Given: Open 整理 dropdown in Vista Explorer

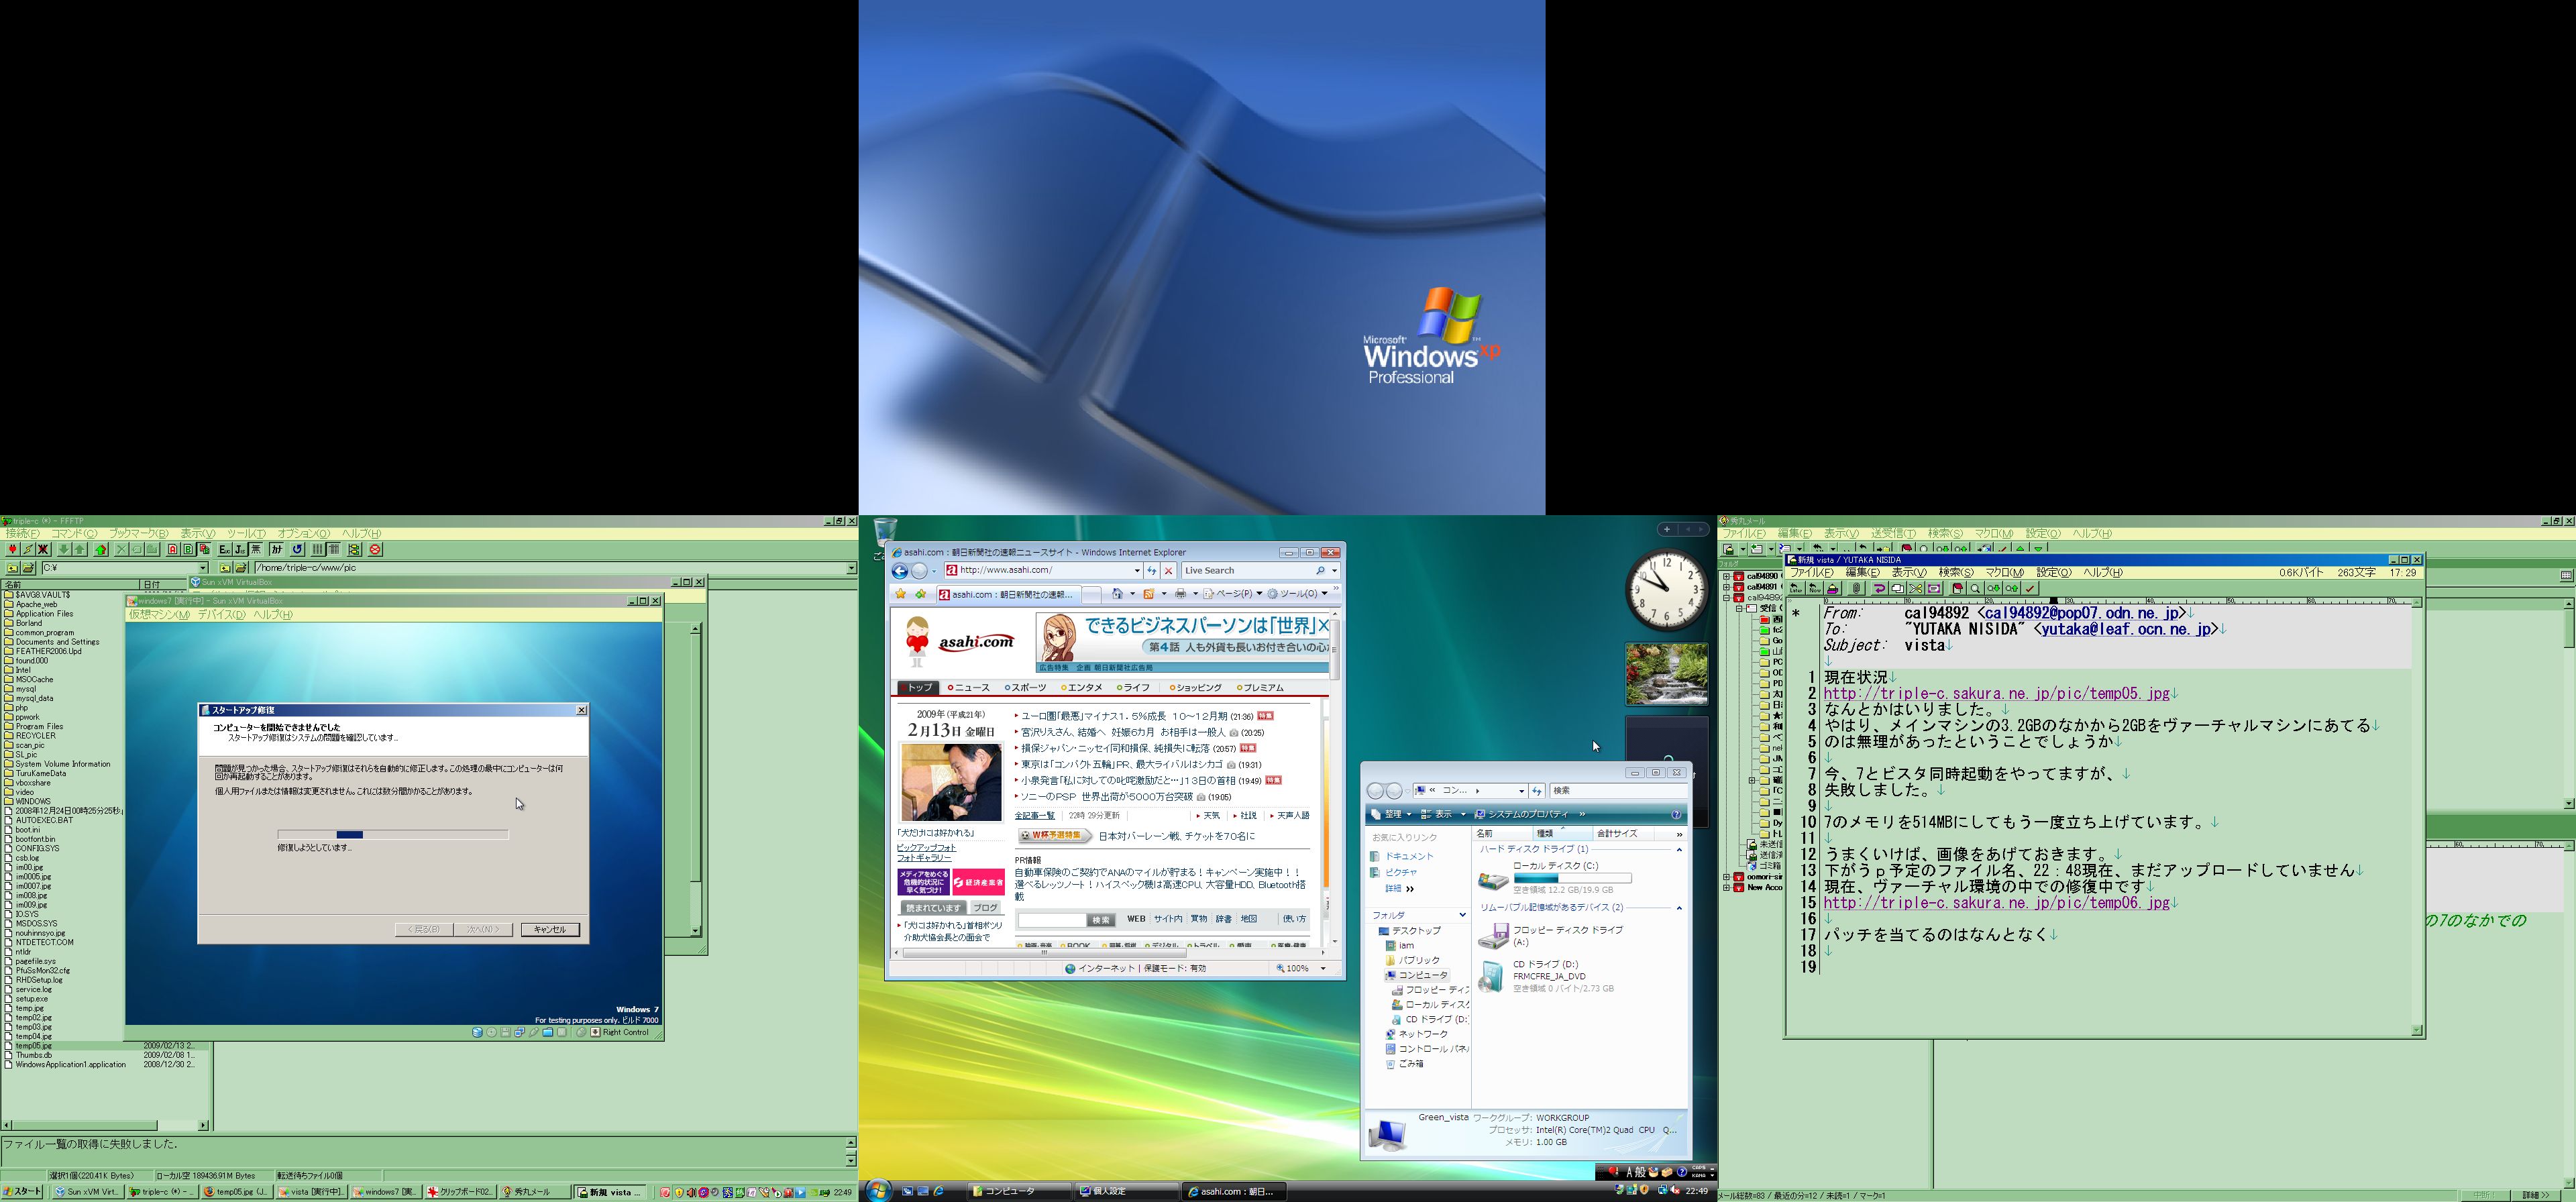Looking at the screenshot, I should tap(1392, 814).
